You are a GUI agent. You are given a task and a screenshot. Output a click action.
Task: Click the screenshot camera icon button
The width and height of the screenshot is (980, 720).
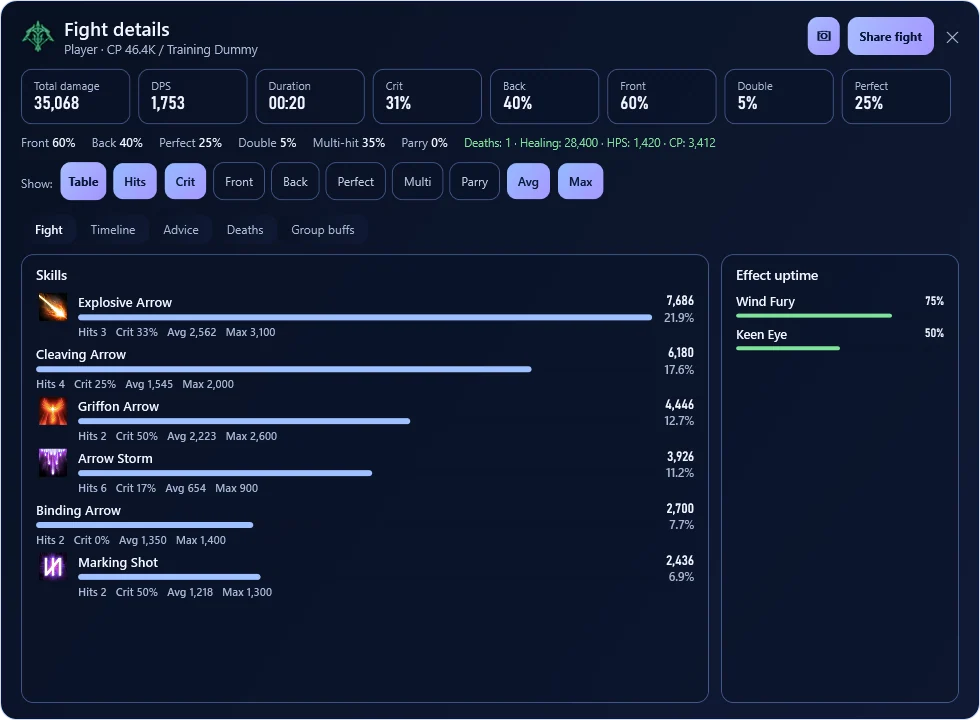tap(824, 36)
